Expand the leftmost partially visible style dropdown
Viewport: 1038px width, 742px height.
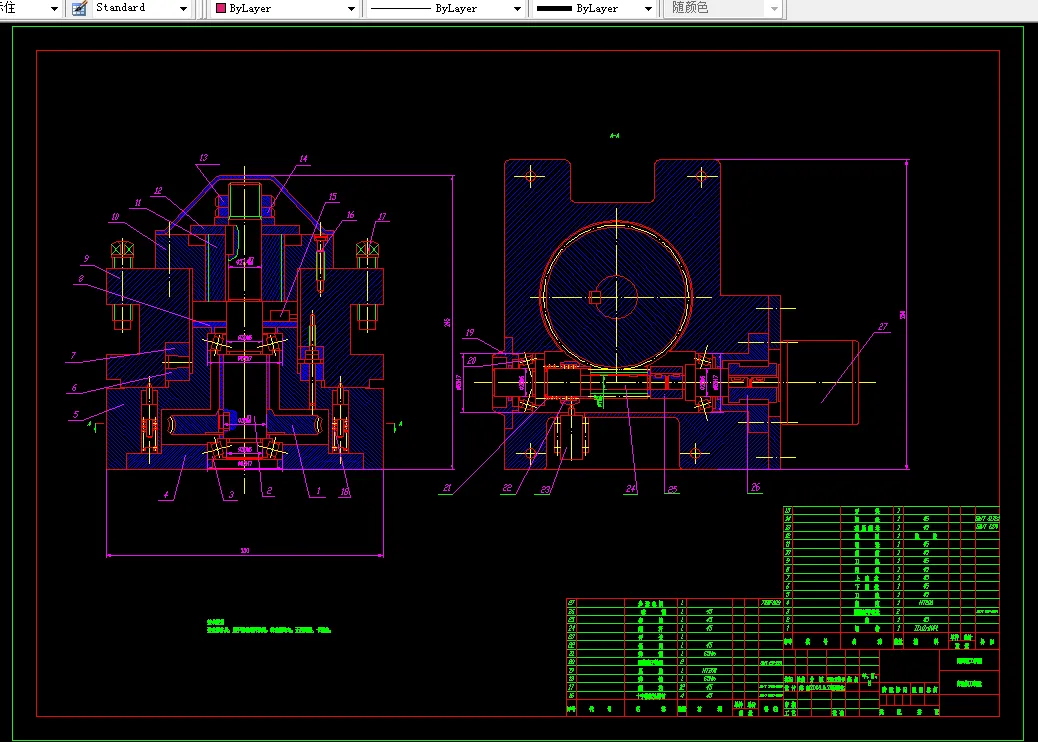(54, 9)
